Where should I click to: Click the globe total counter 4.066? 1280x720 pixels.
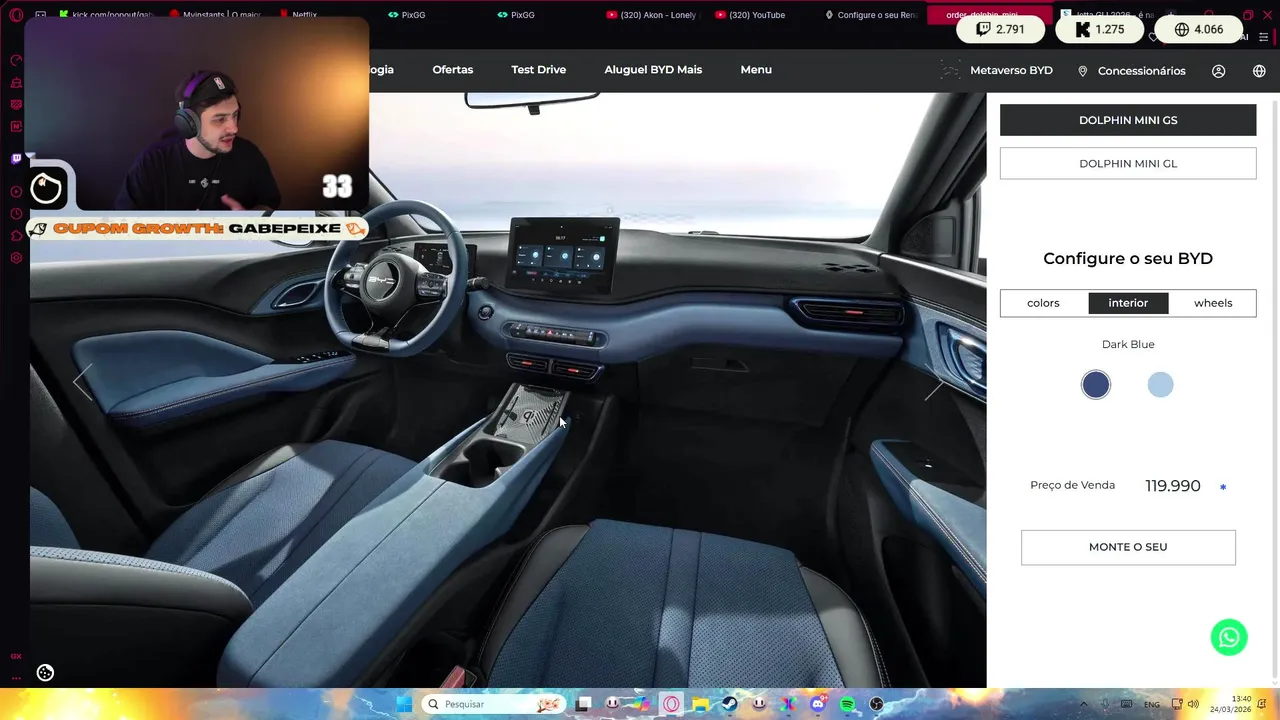pos(1199,29)
